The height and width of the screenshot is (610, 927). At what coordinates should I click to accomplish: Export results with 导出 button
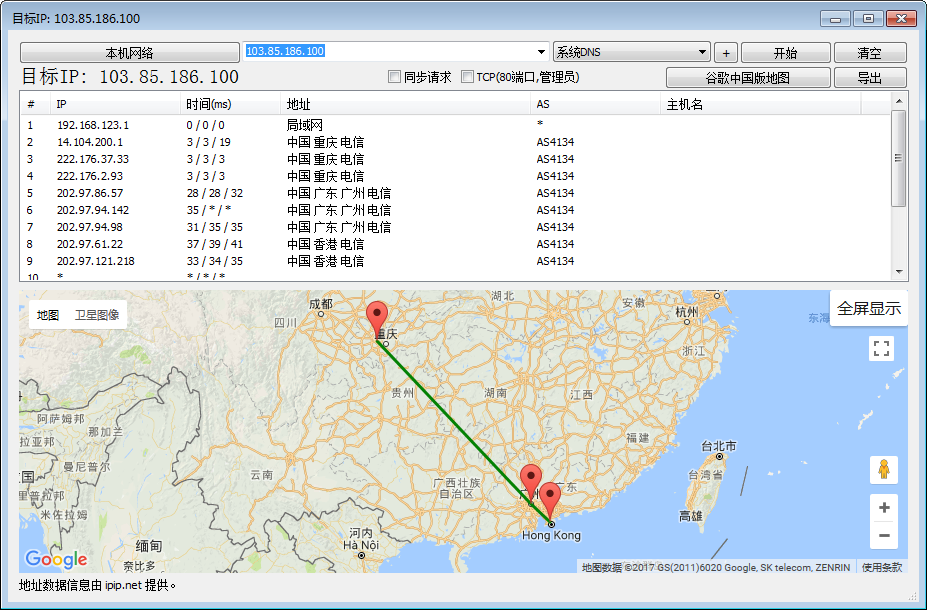point(870,77)
